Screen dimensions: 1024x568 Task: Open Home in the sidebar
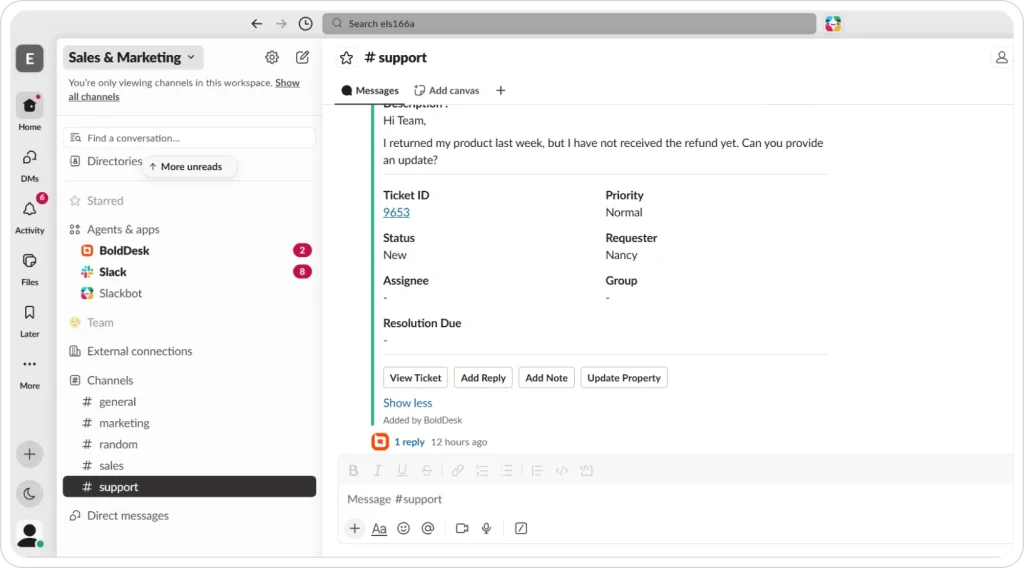29,112
